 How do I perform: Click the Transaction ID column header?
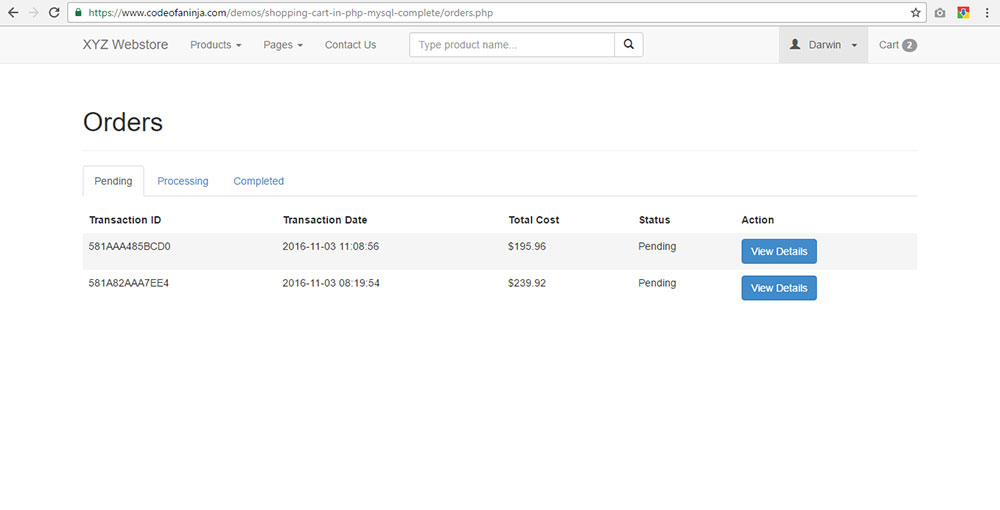(125, 220)
